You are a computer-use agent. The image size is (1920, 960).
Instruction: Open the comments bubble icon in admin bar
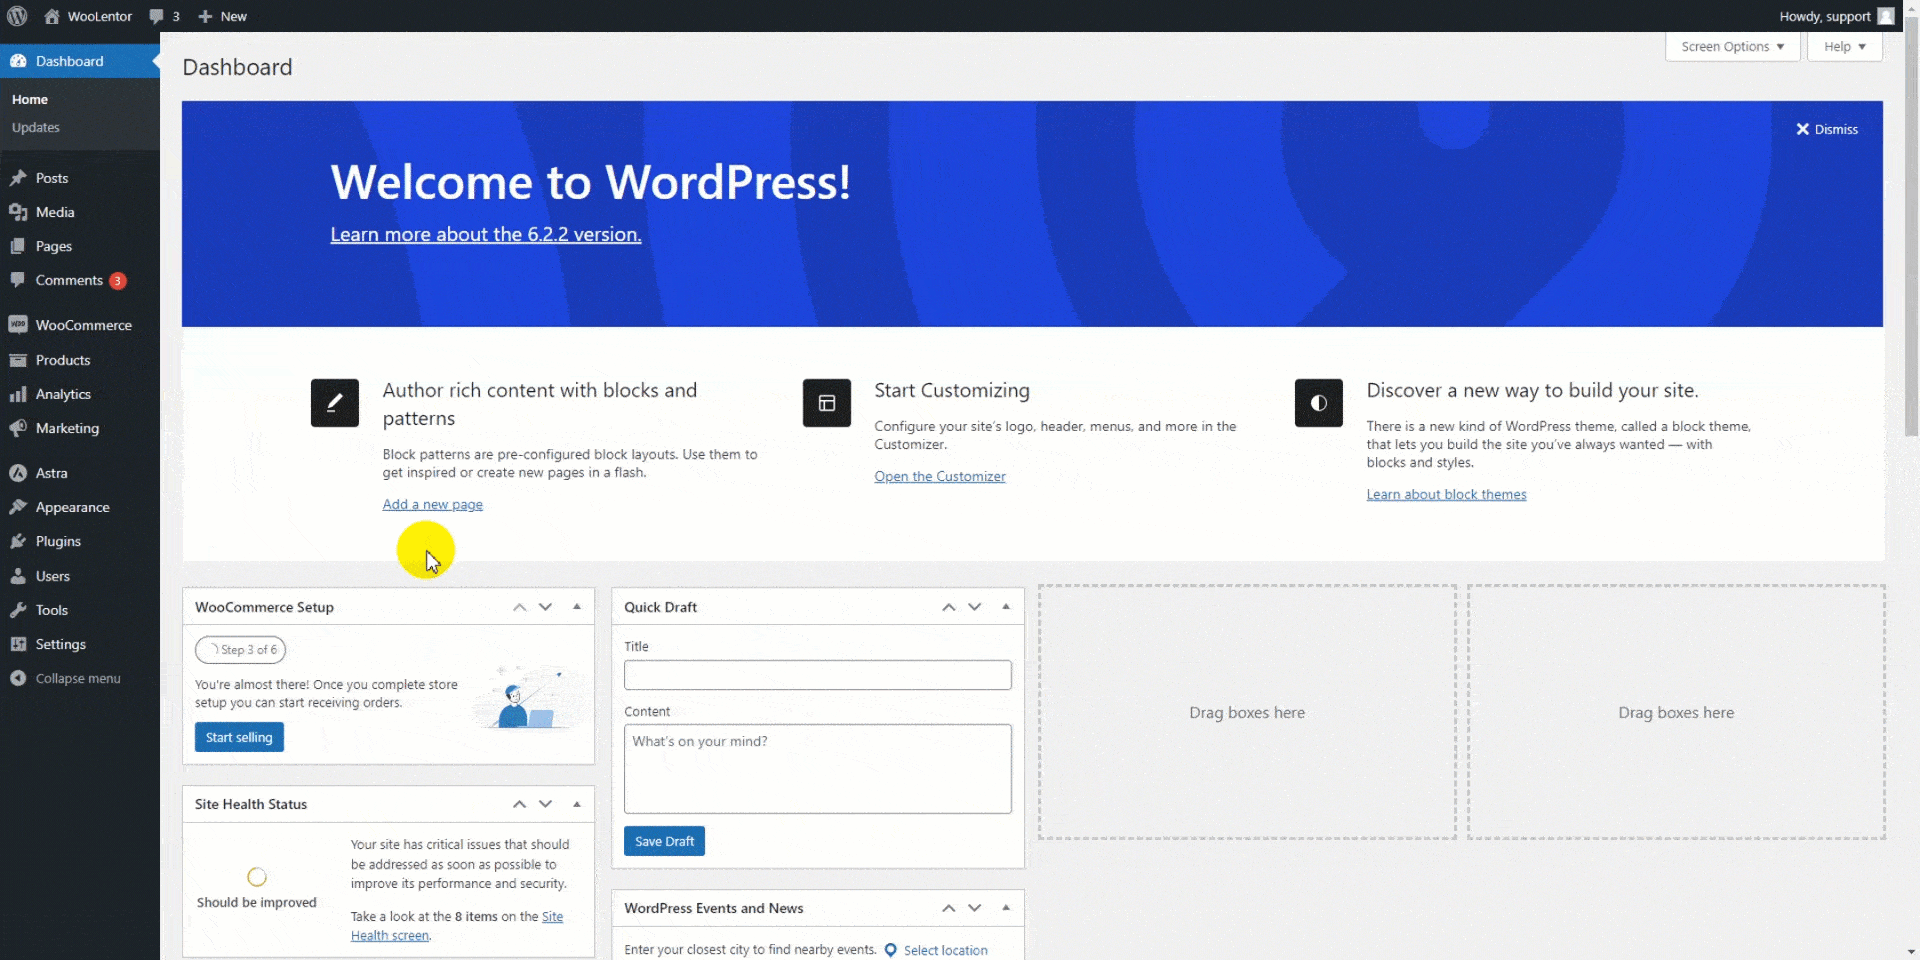pos(157,16)
